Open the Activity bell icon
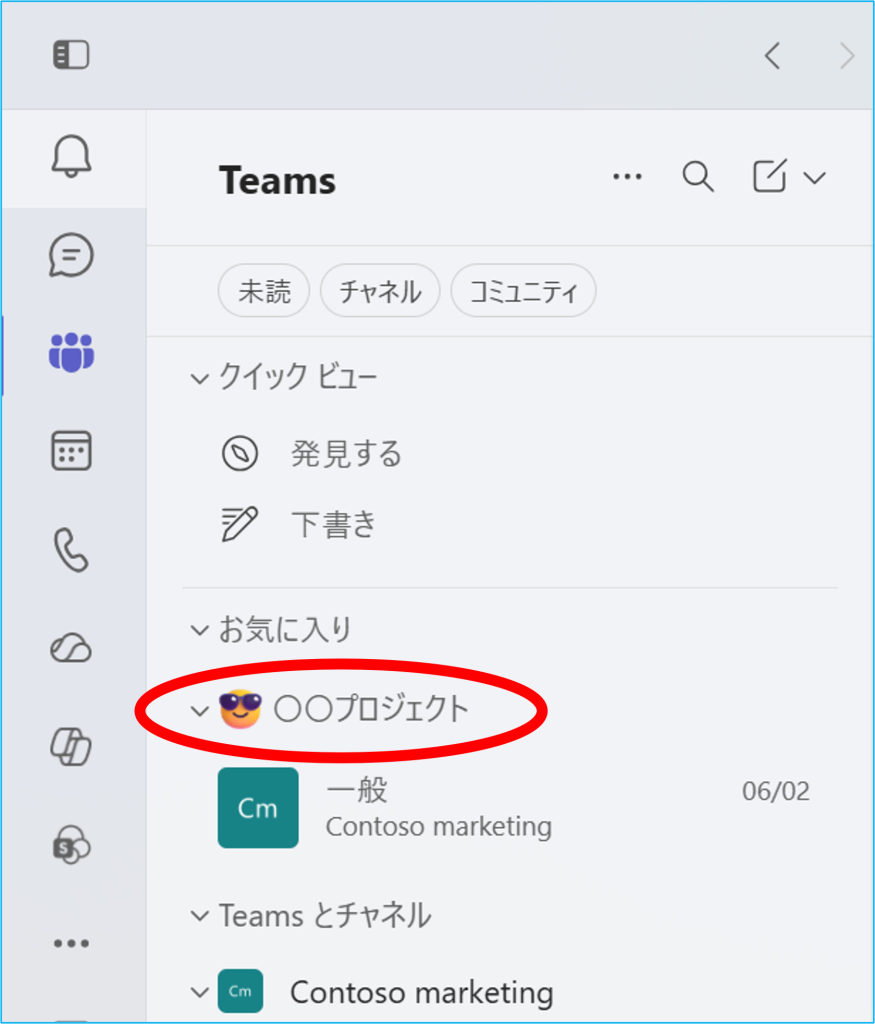875x1024 pixels. coord(71,157)
